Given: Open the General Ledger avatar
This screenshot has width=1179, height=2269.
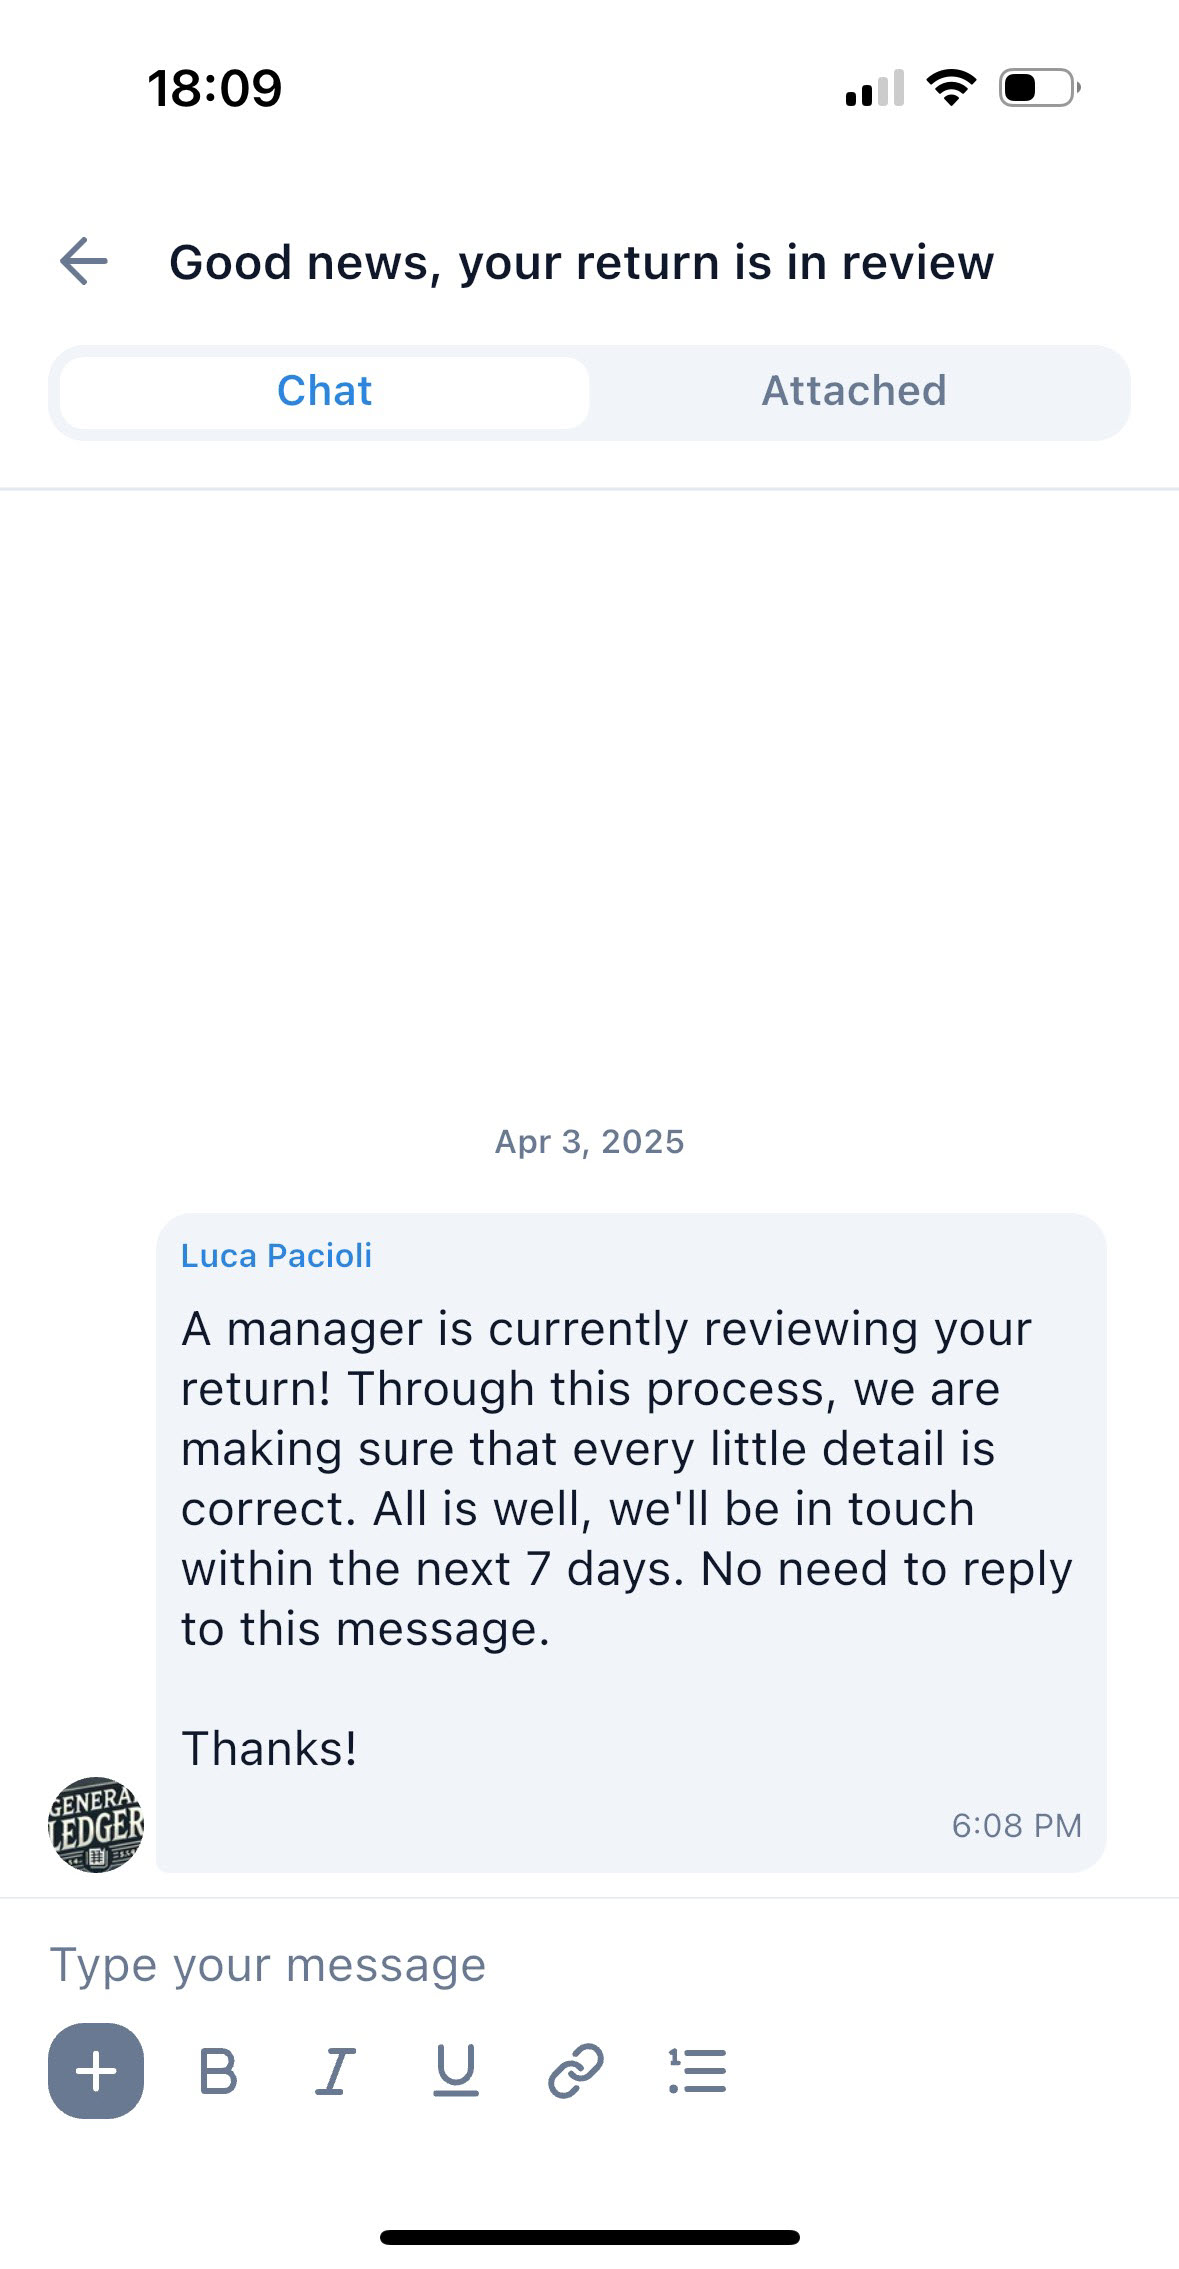Looking at the screenshot, I should pos(96,1824).
